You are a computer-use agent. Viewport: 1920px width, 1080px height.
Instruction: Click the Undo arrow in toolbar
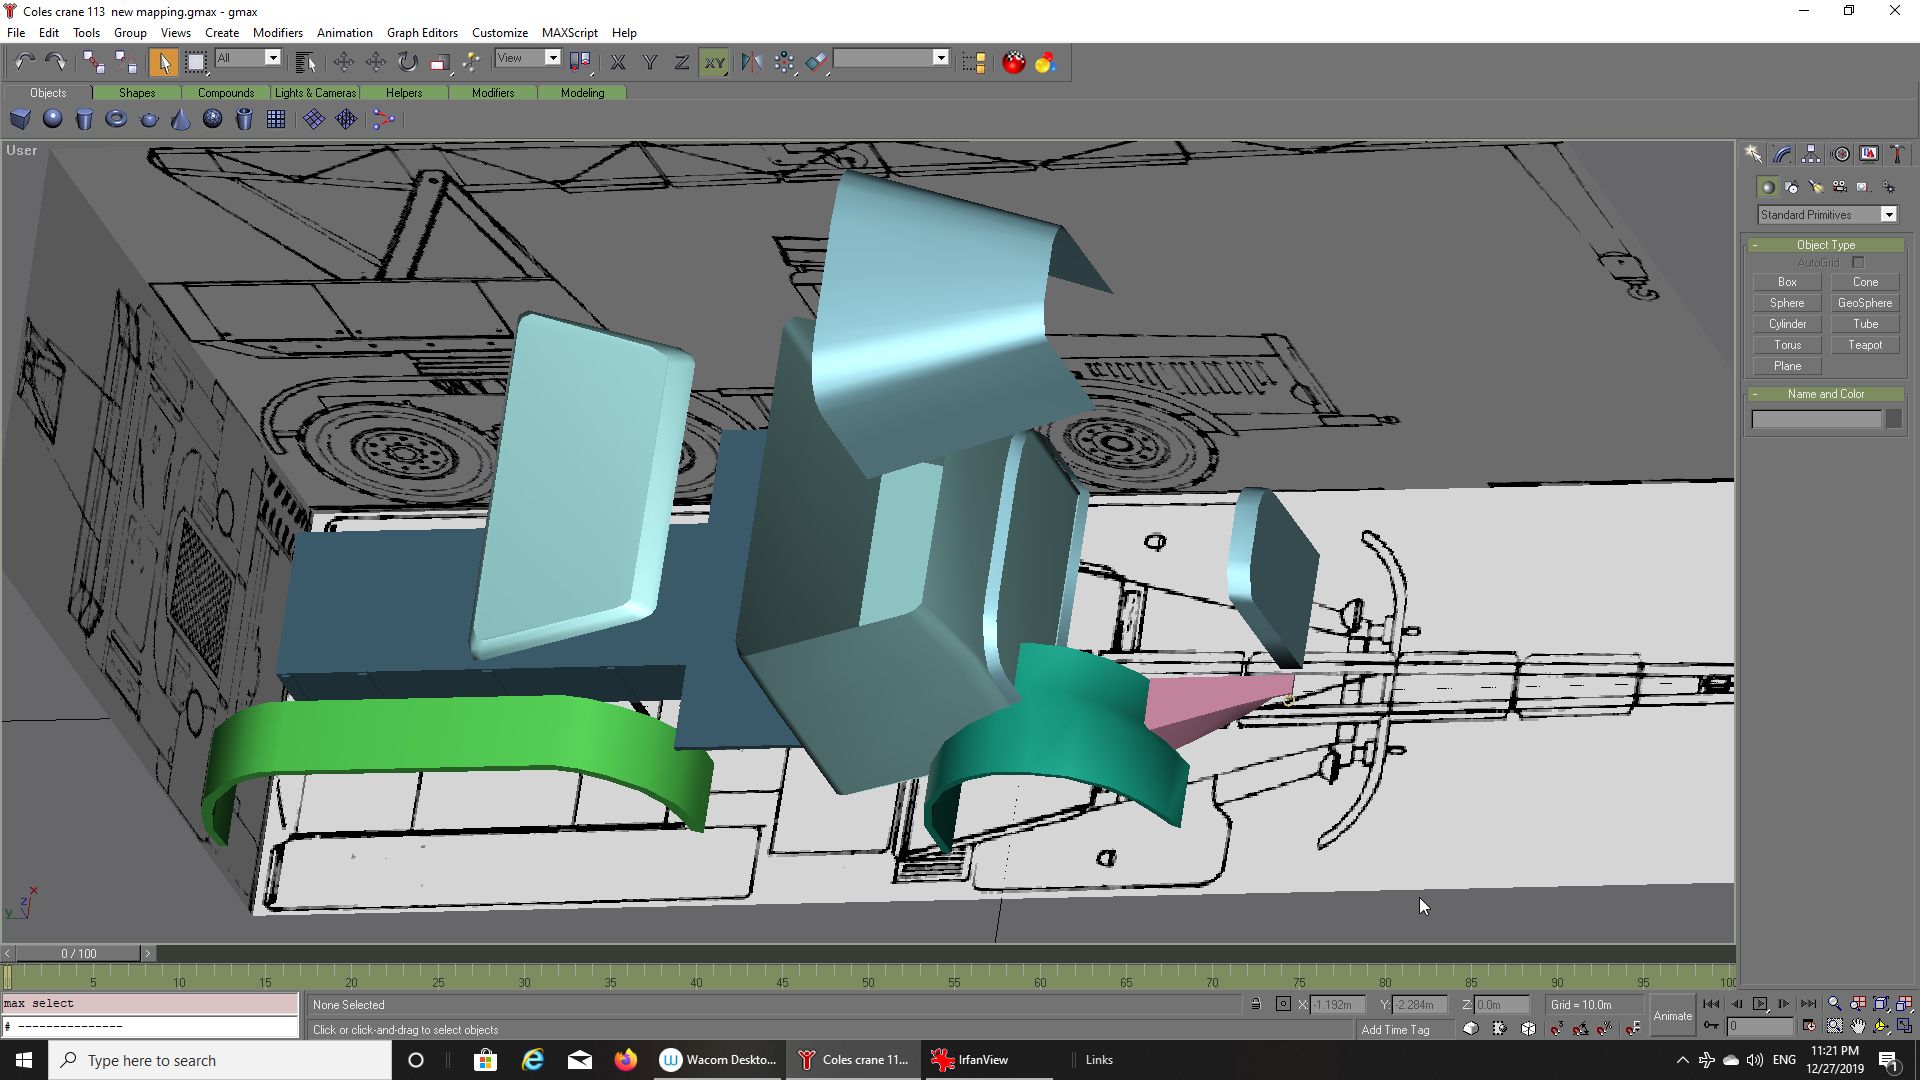pos(25,62)
